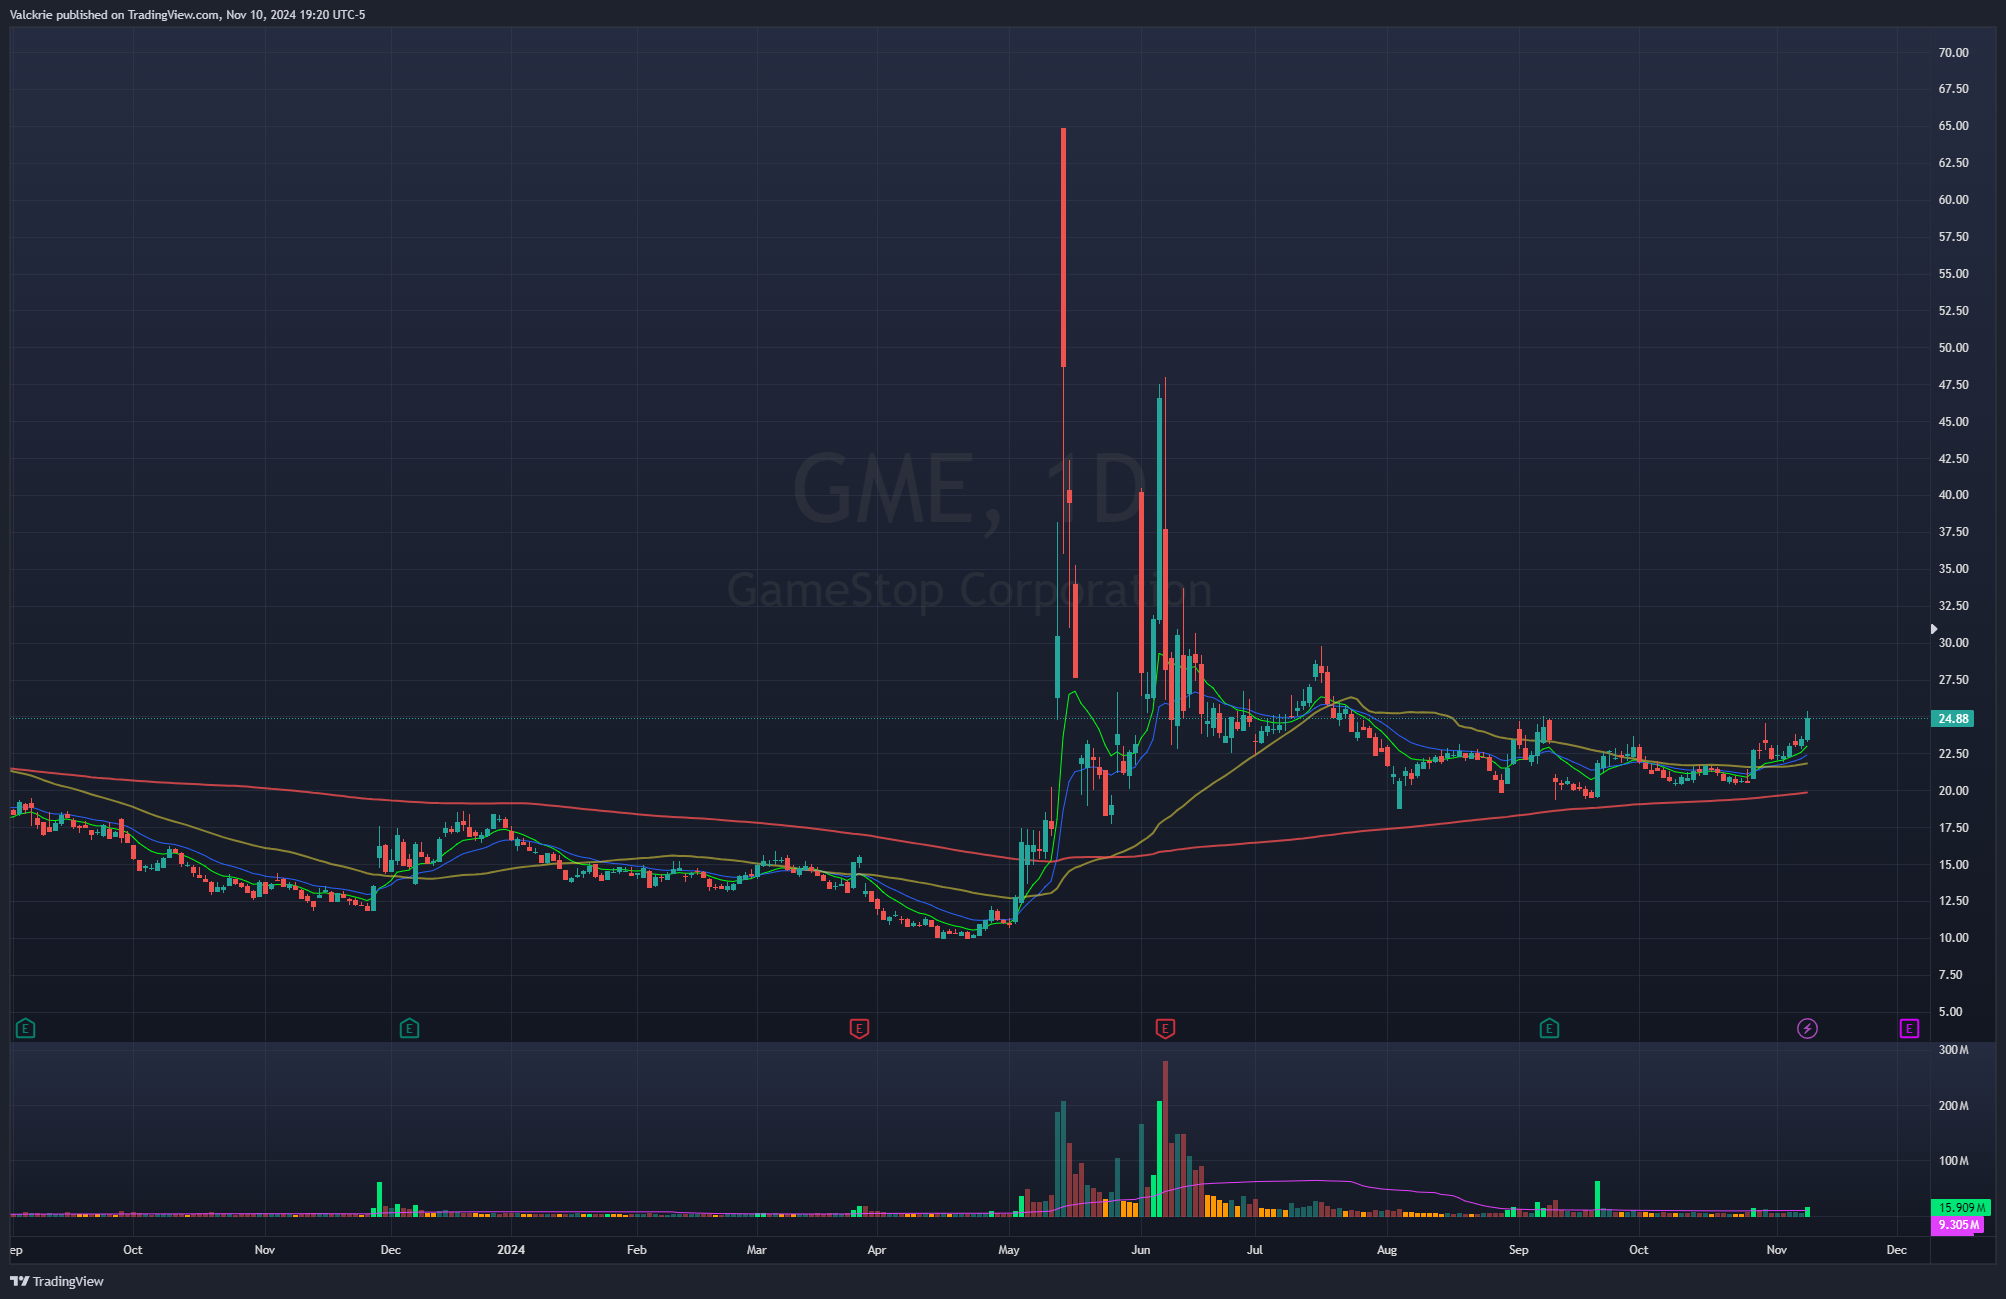This screenshot has height=1299, width=2006.
Task: Click the green earnings marker beside the chart's first candles
Action: [26, 1028]
